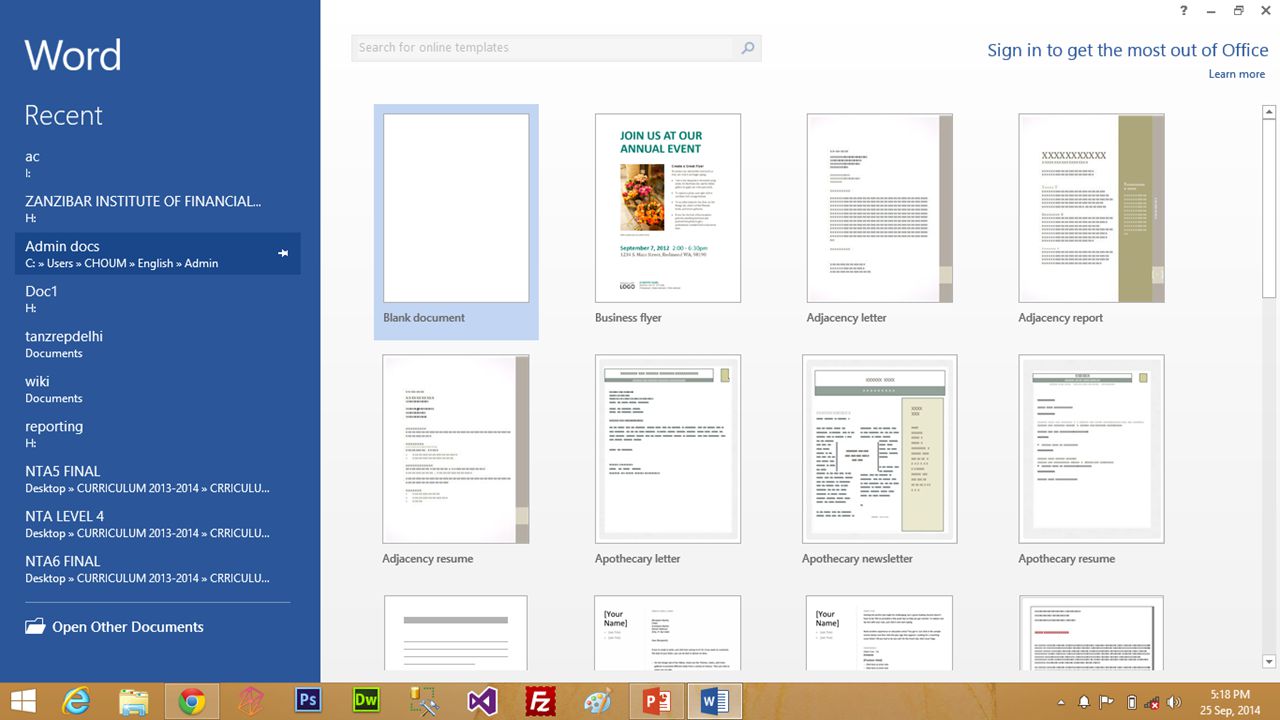Open Photoshop from the taskbar
This screenshot has width=1280, height=720.
(x=309, y=701)
